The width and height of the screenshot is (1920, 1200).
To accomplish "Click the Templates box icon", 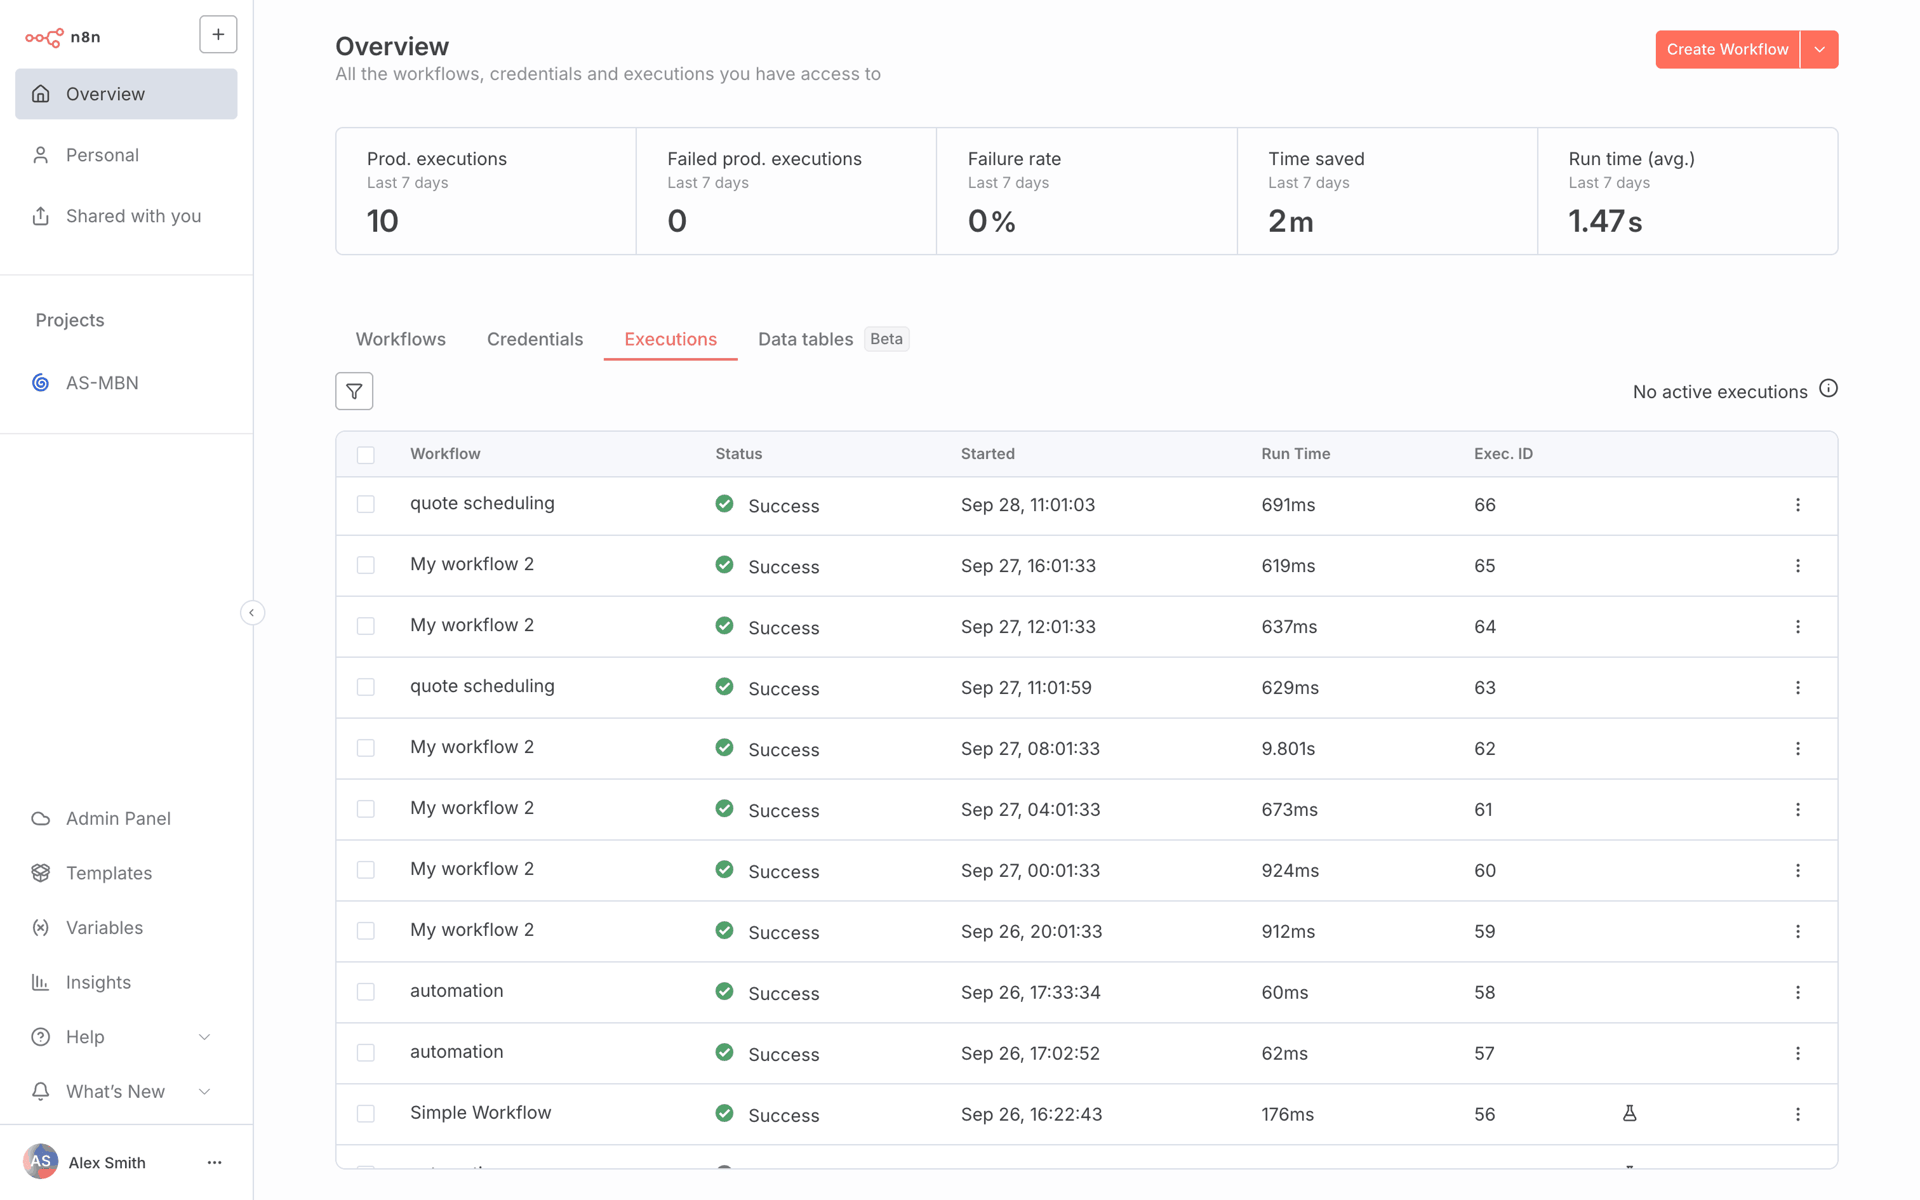I will click(x=40, y=873).
